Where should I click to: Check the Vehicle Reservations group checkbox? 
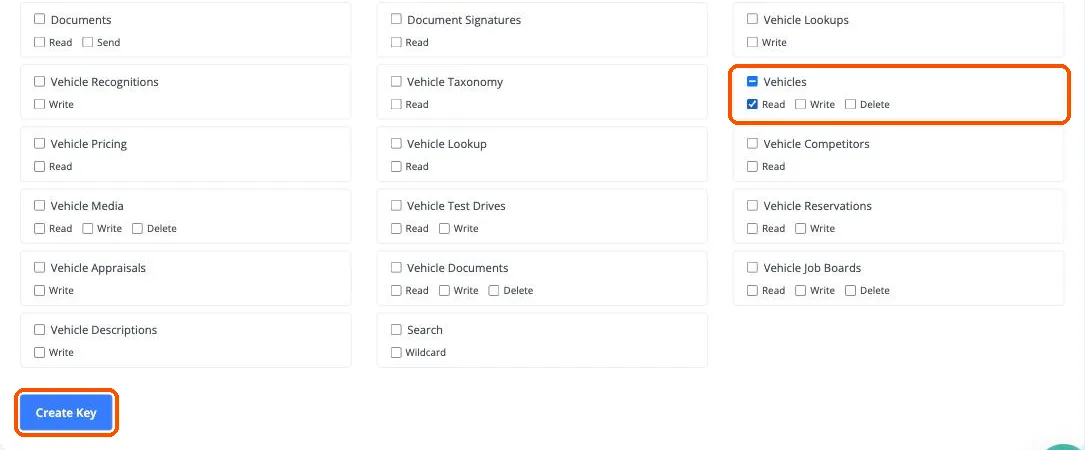tap(752, 206)
